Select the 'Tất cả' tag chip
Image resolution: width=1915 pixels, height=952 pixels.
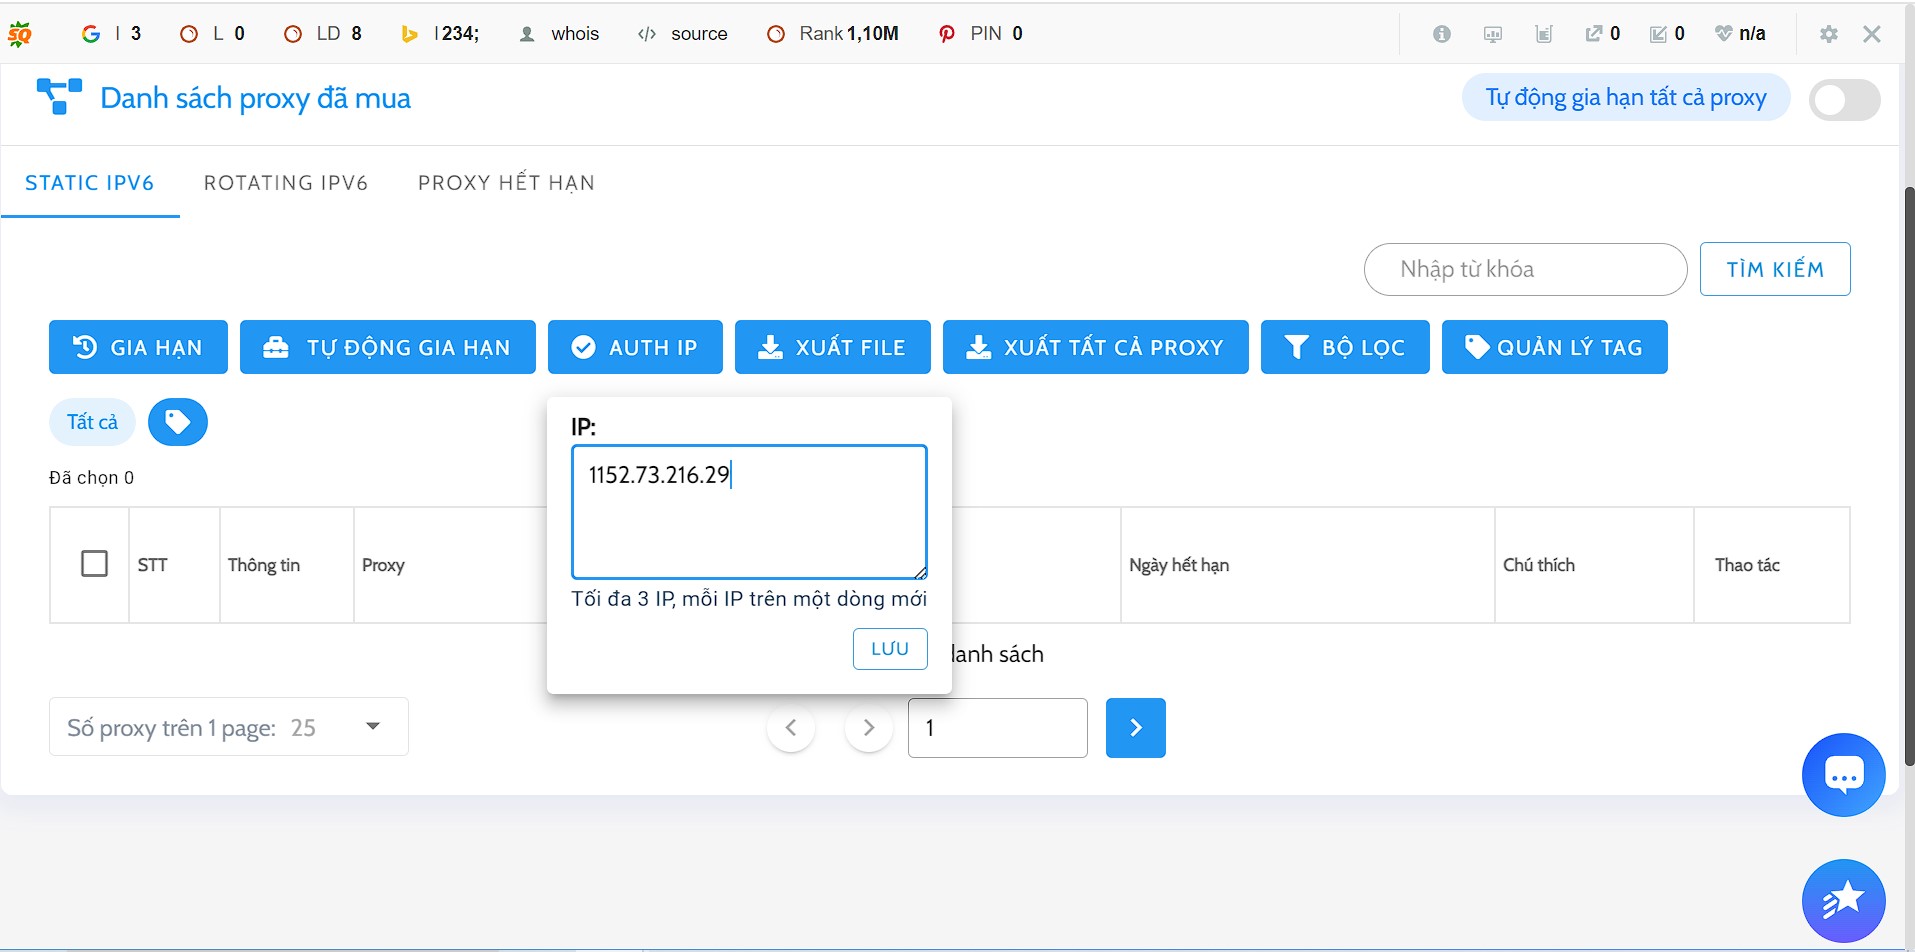coord(92,422)
